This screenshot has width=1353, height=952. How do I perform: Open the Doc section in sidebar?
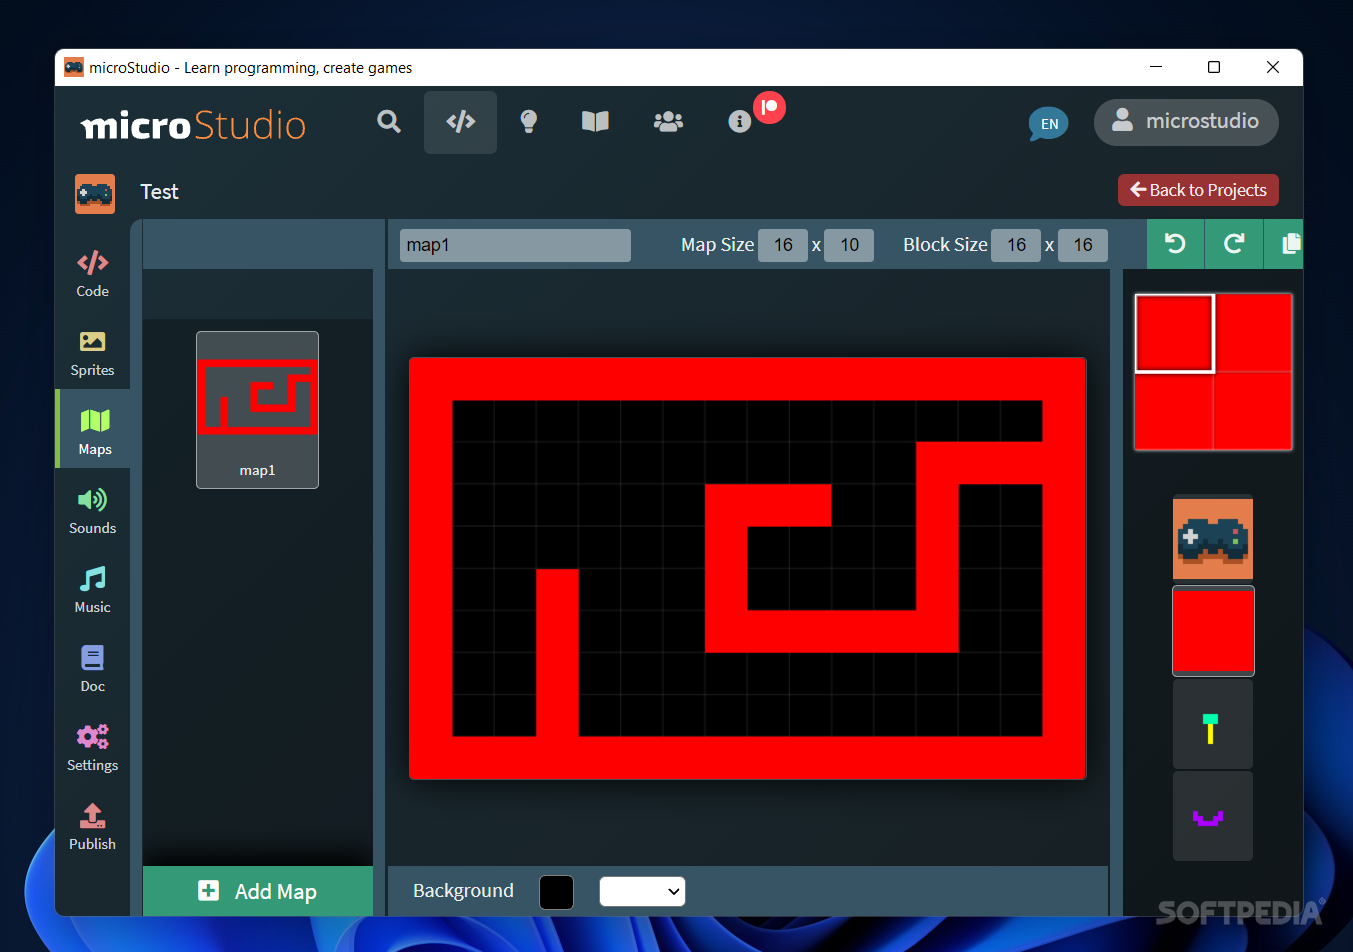click(93, 669)
